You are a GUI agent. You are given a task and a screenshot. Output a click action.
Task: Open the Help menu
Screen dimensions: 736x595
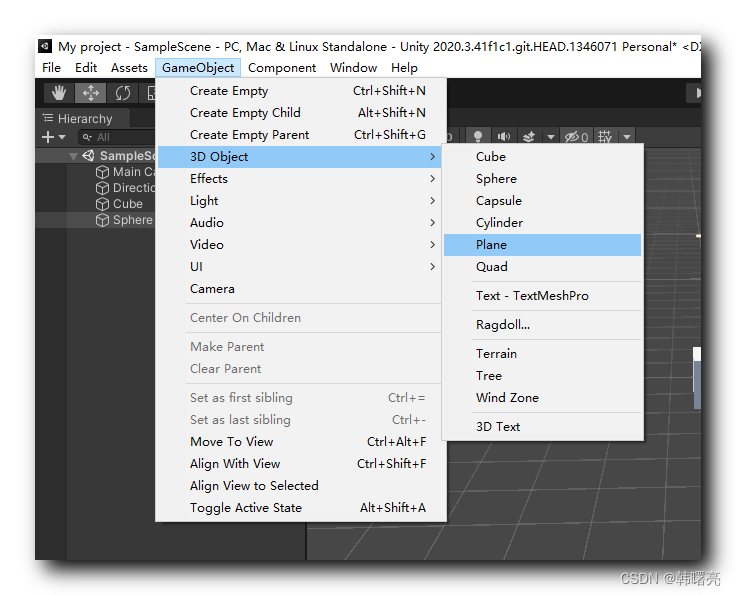coord(404,68)
